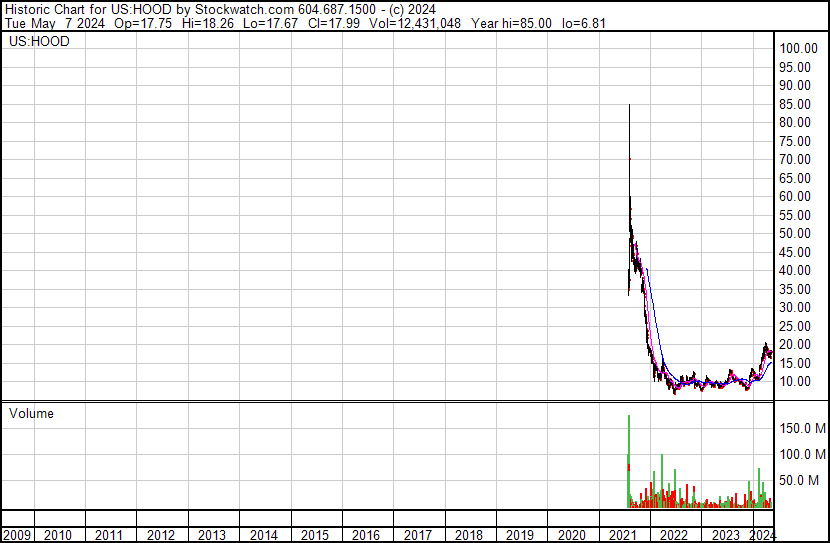This screenshot has width=830, height=543.
Task: Click the 65.00 price axis label
Action: pyautogui.click(x=795, y=178)
